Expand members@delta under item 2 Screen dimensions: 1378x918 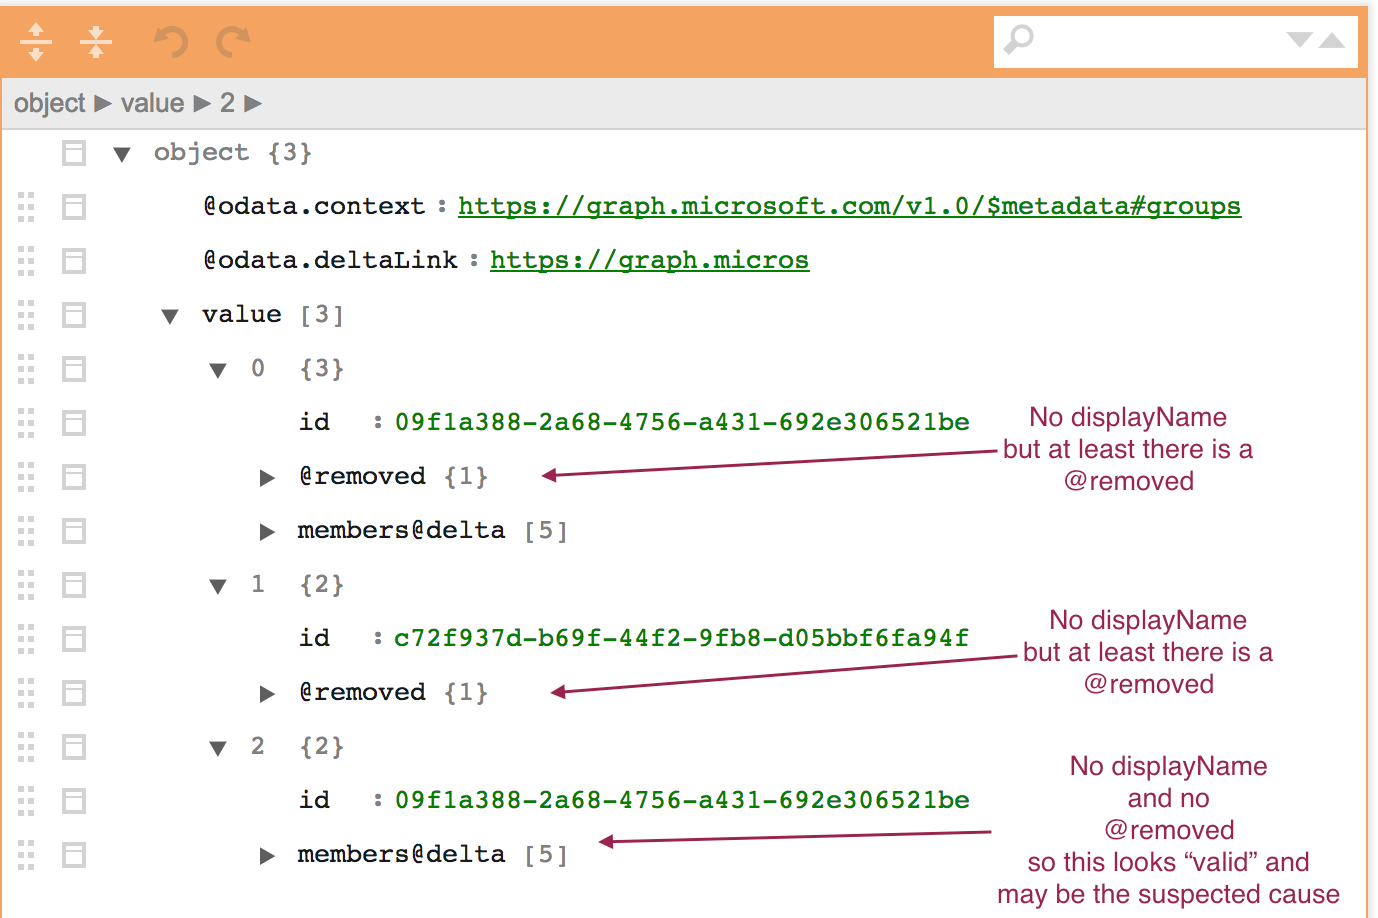coord(267,856)
